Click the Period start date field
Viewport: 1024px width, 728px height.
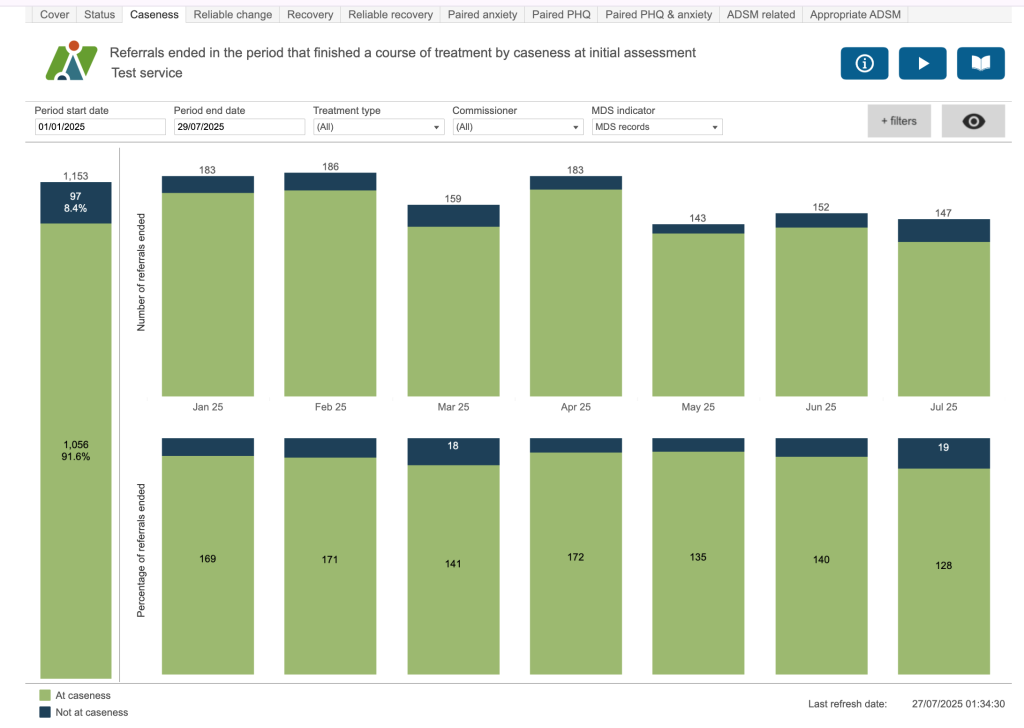point(100,127)
